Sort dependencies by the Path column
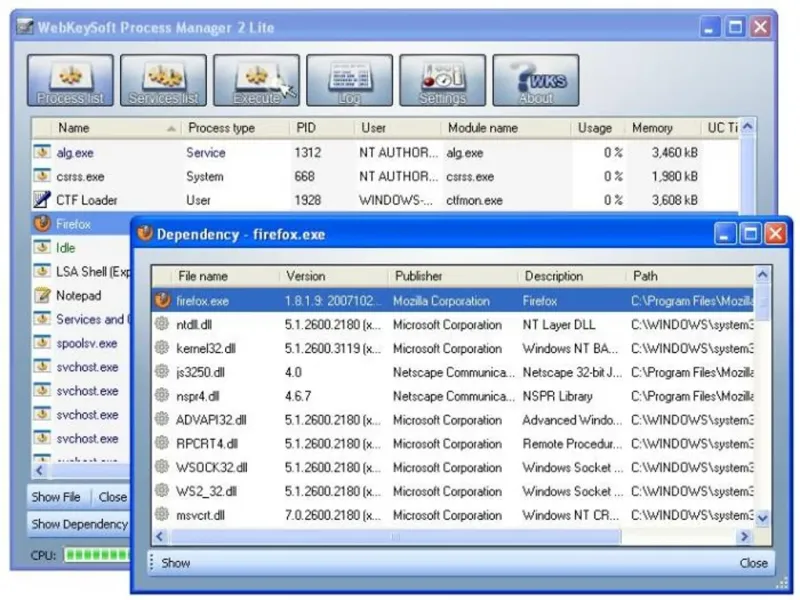 click(x=690, y=276)
